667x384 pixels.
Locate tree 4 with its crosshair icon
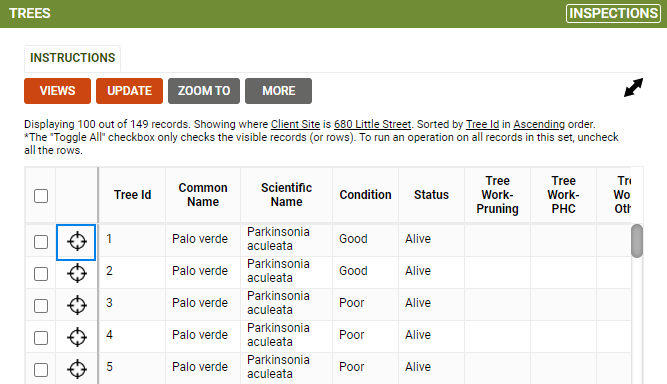(77, 338)
